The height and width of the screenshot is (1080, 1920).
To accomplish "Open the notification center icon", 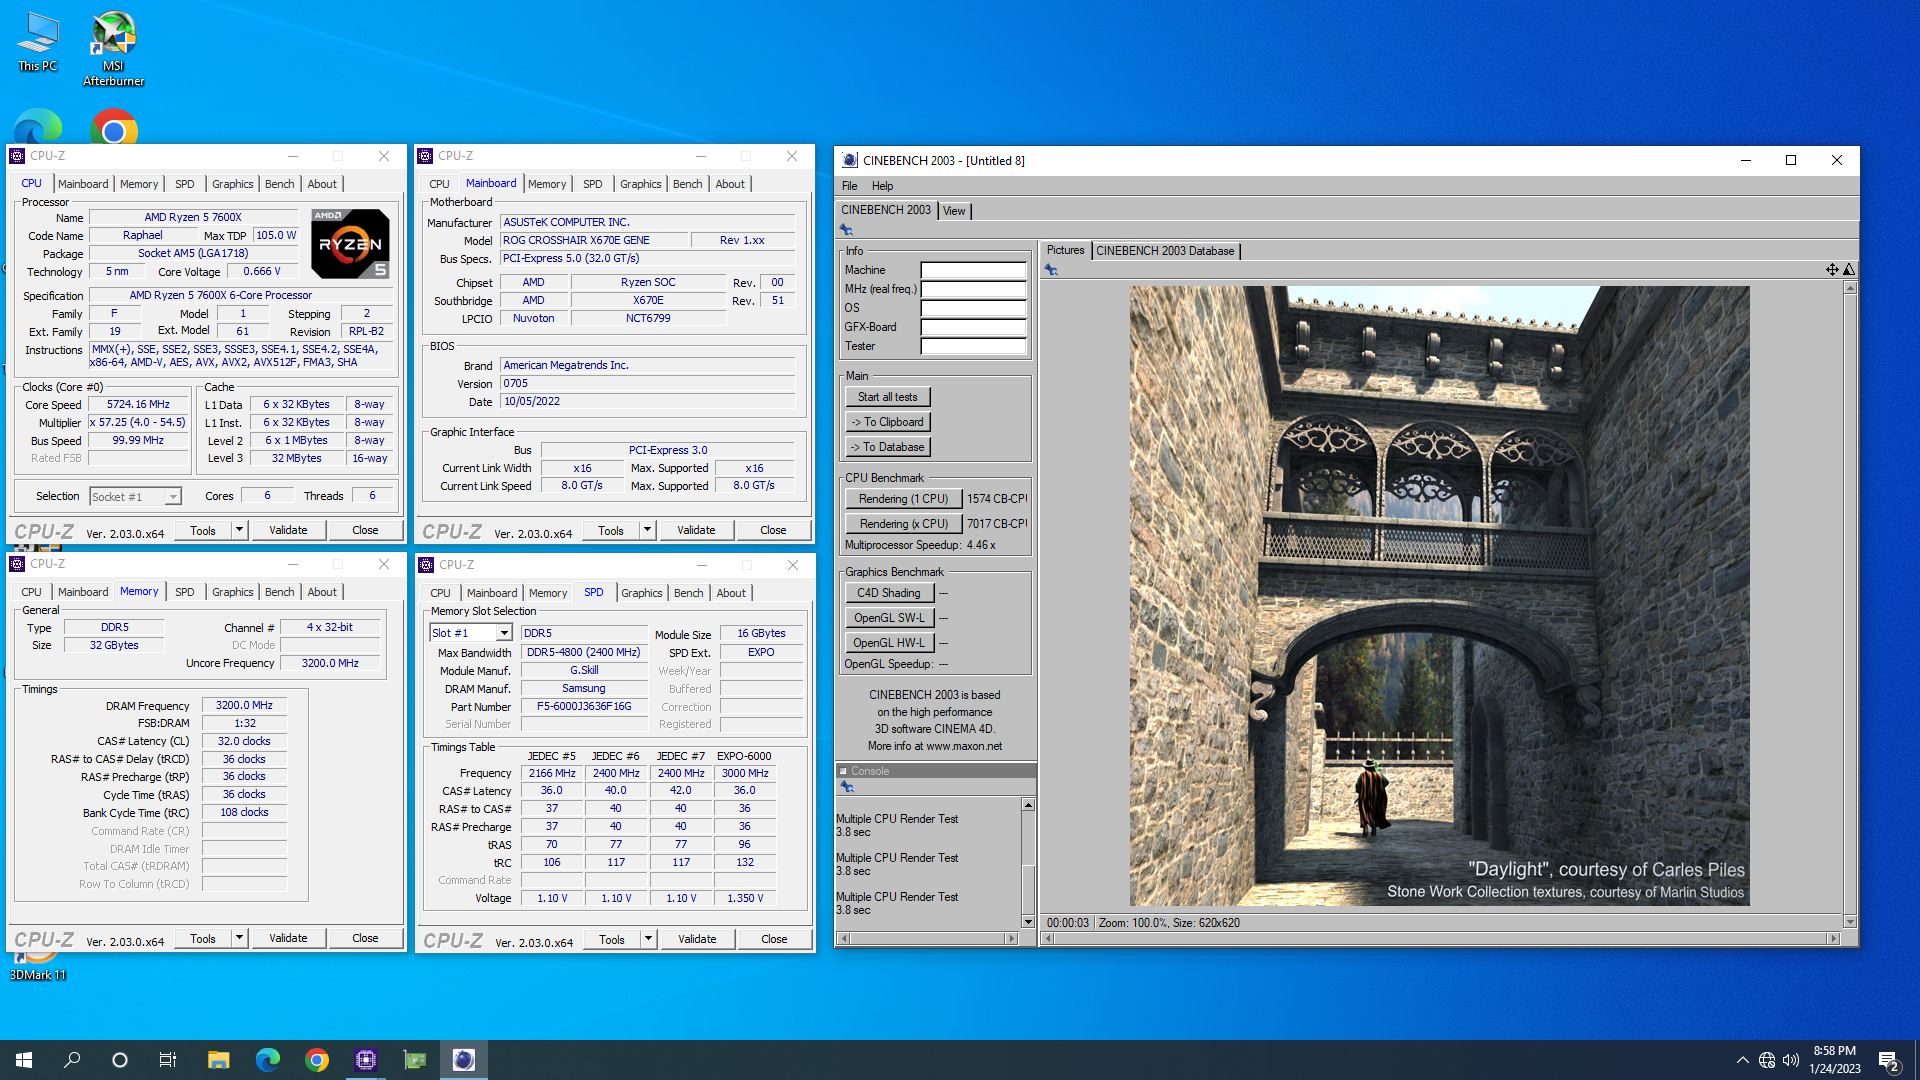I will click(1888, 1060).
